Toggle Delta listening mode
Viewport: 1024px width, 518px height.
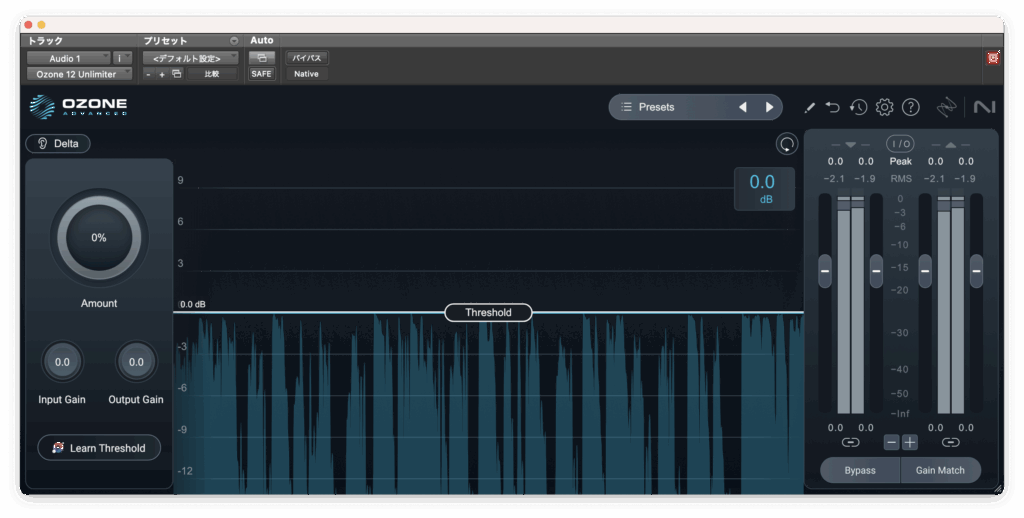pyautogui.click(x=58, y=143)
